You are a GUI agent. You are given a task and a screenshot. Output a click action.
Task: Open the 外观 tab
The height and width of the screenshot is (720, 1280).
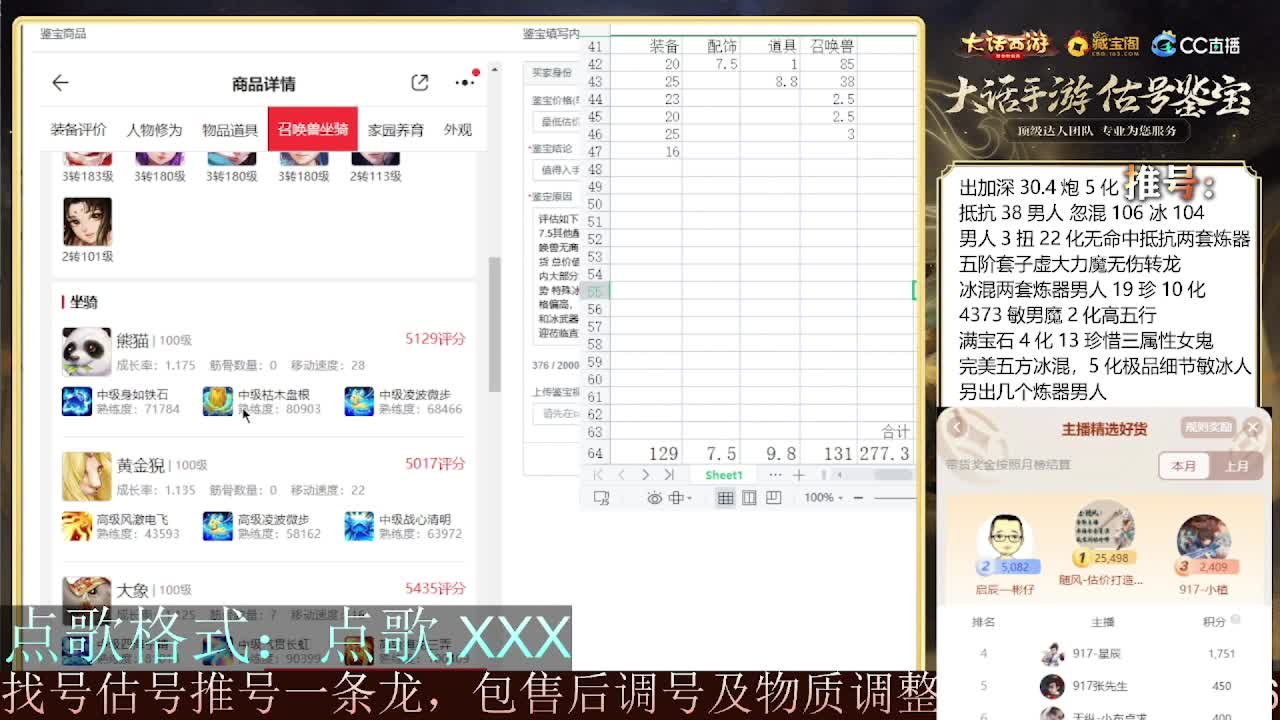458,130
